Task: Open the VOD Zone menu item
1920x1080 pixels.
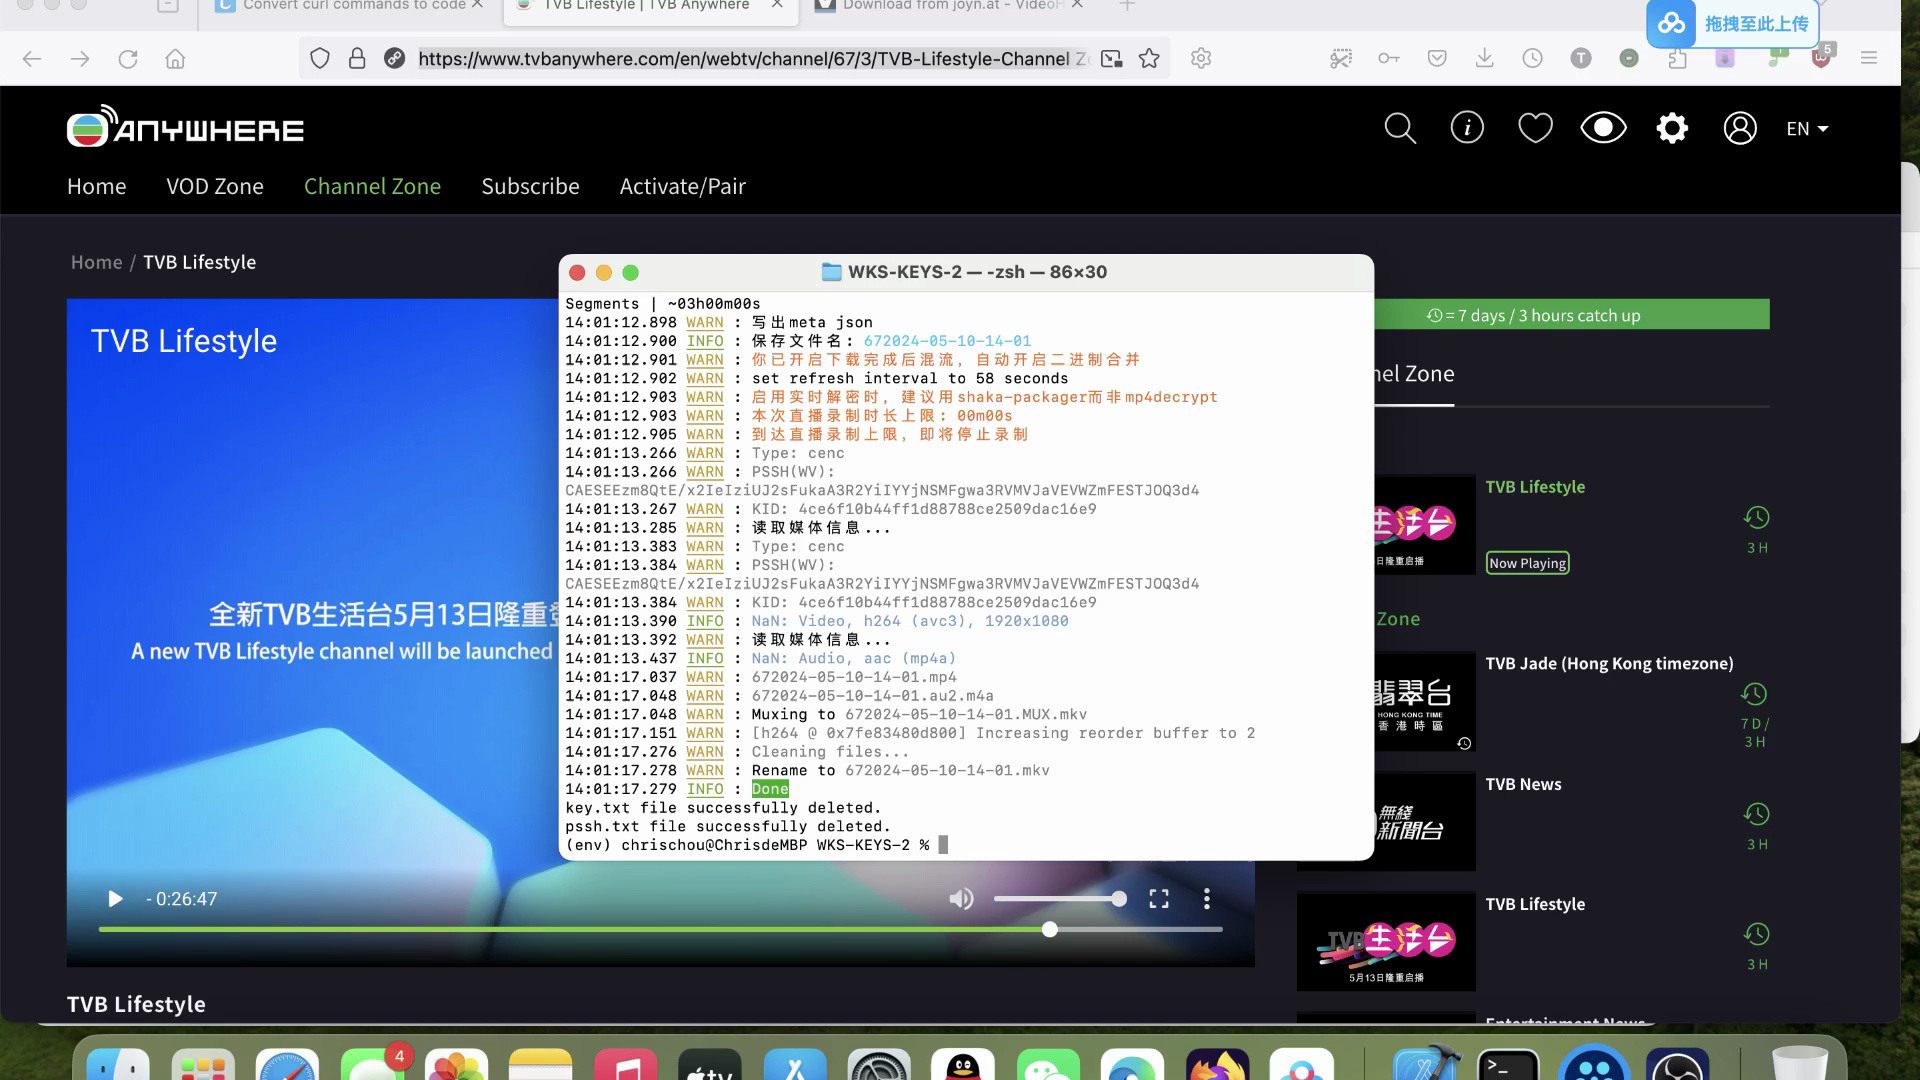Action: (x=215, y=186)
